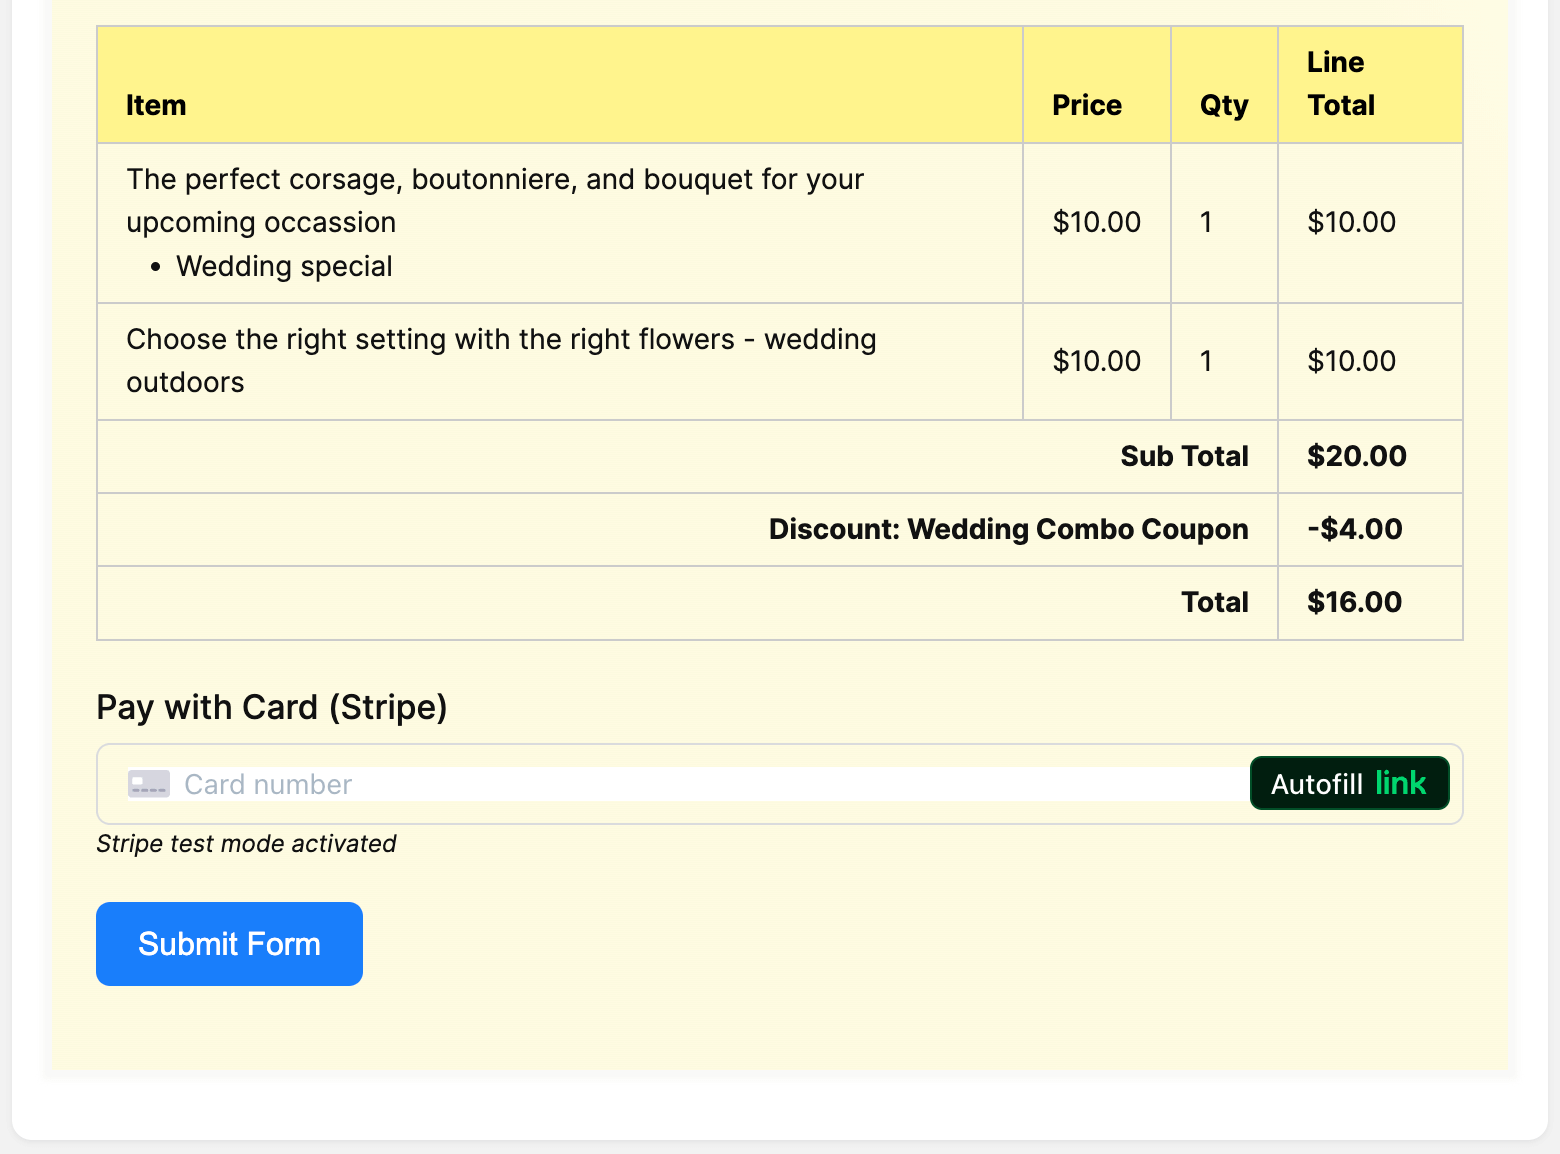Viewport: 1560px width, 1154px height.
Task: Click the Qty column header
Action: [1223, 104]
